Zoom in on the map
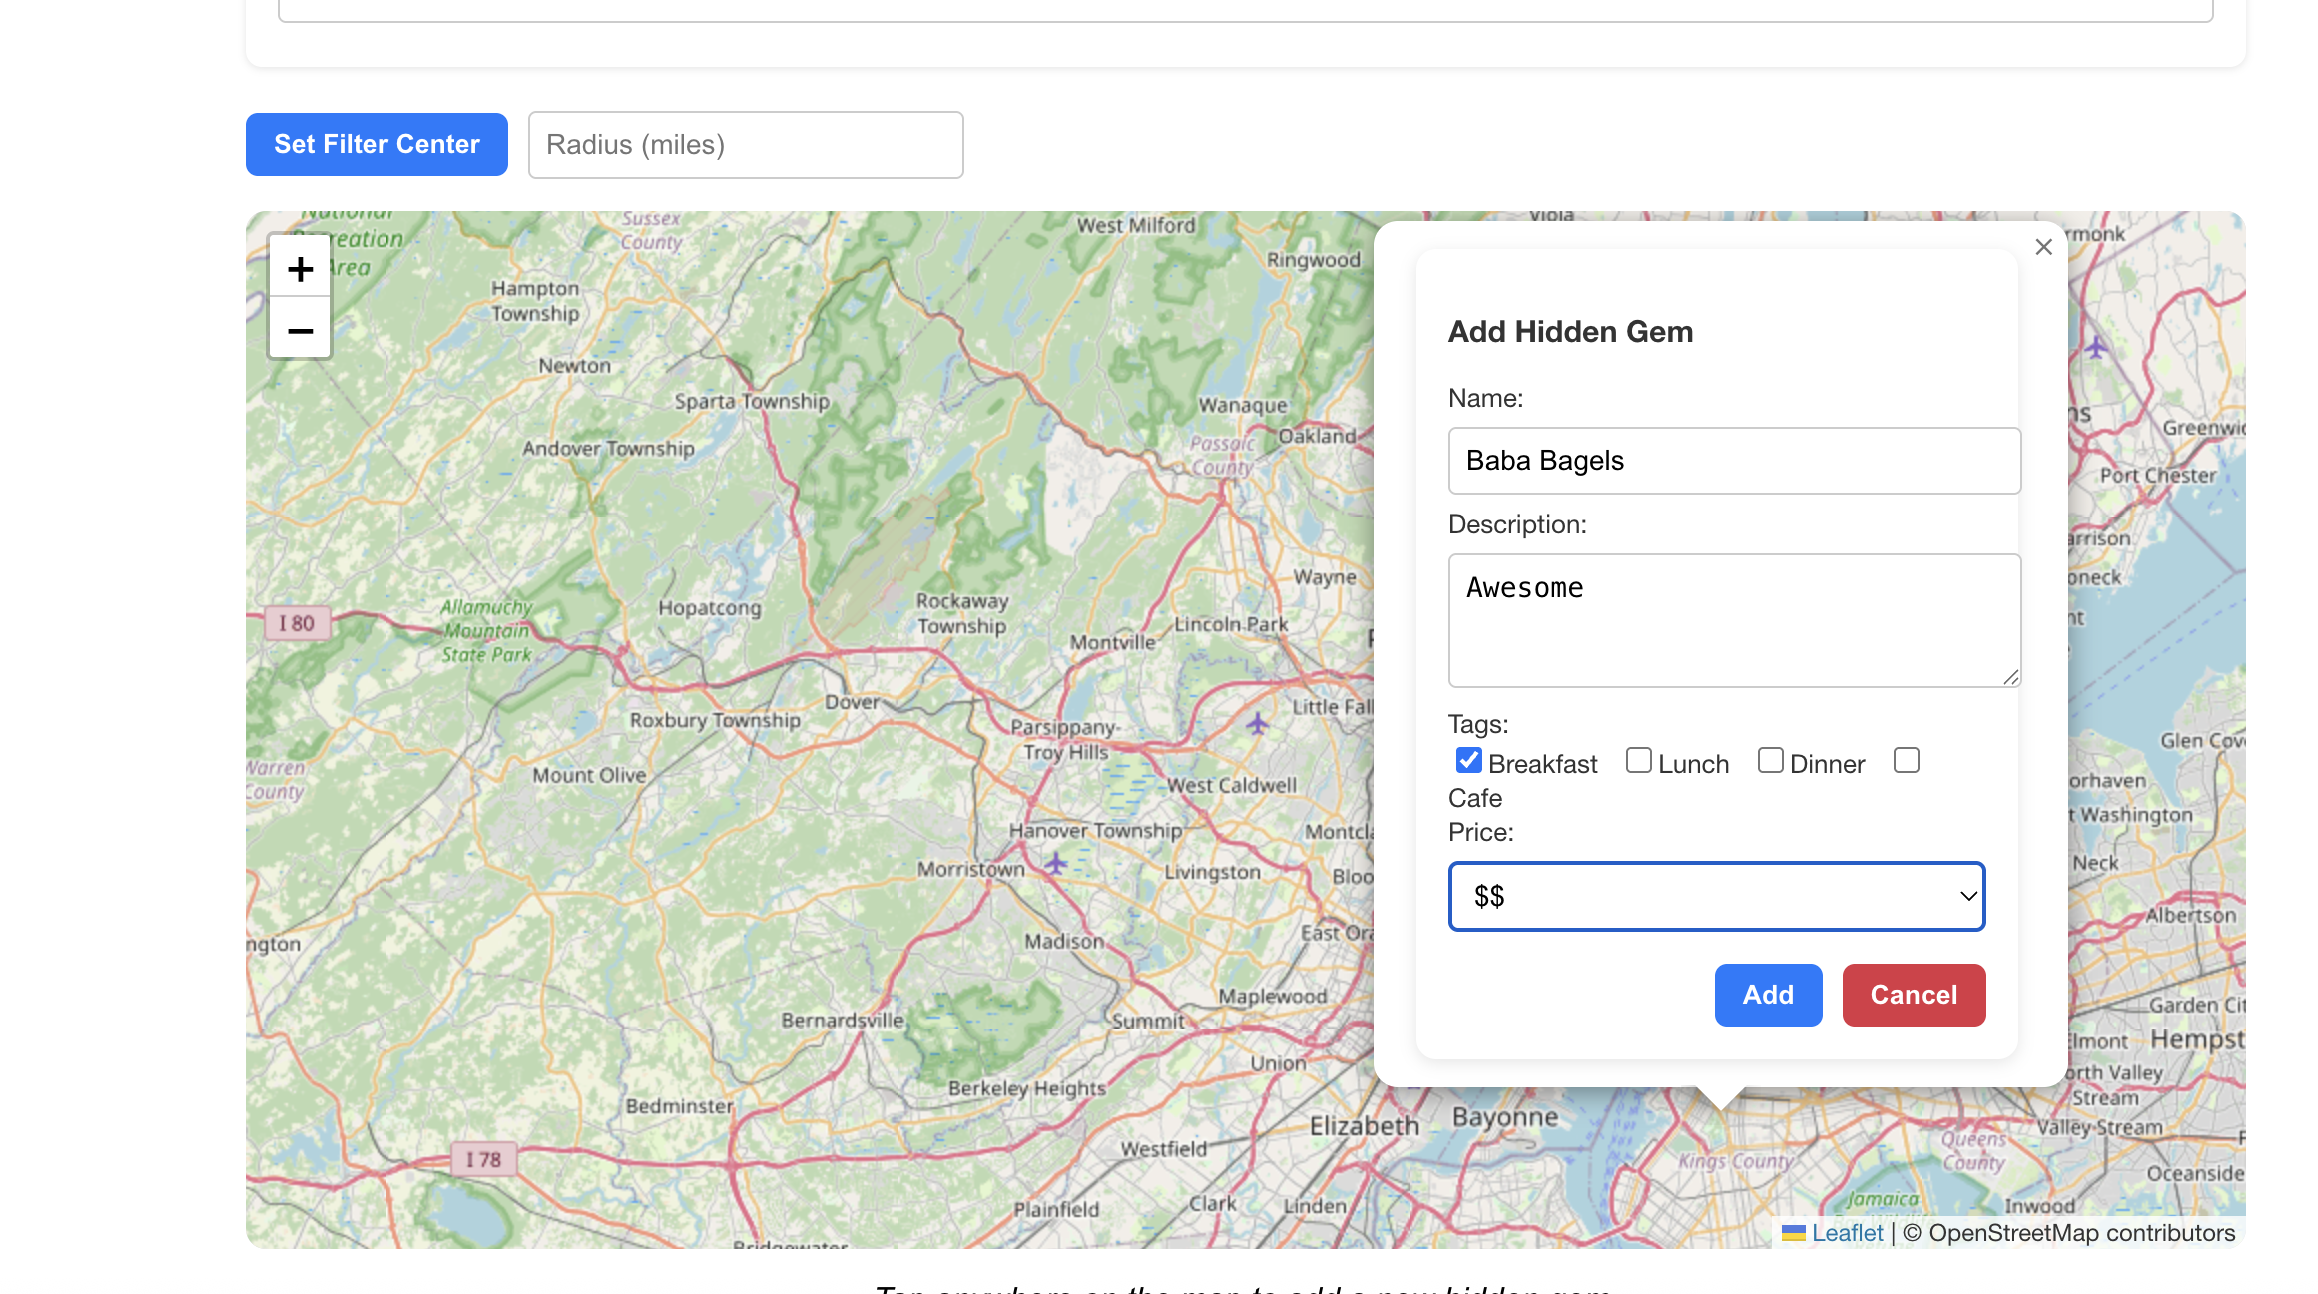Image resolution: width=2318 pixels, height=1294 pixels. (x=300, y=268)
